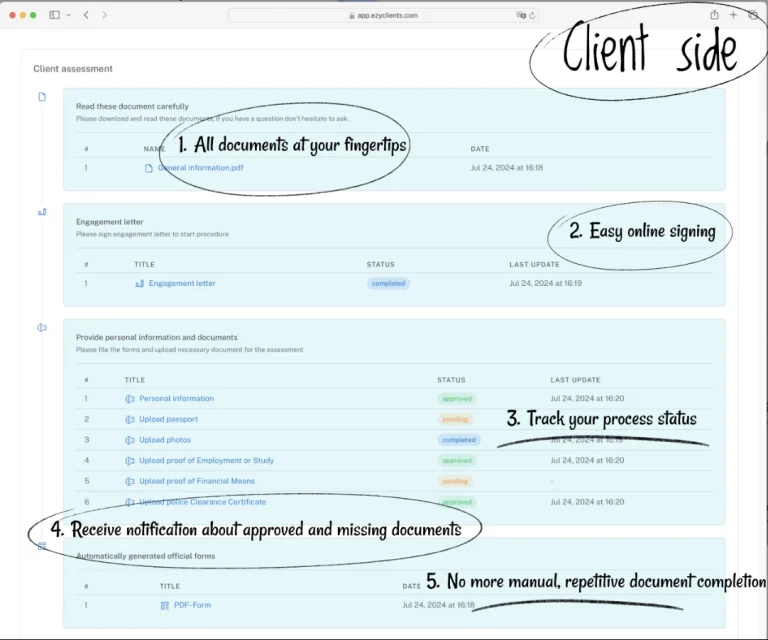Viewport: 768px width, 640px height.
Task: Open a new tab with plus icon
Action: (x=733, y=15)
